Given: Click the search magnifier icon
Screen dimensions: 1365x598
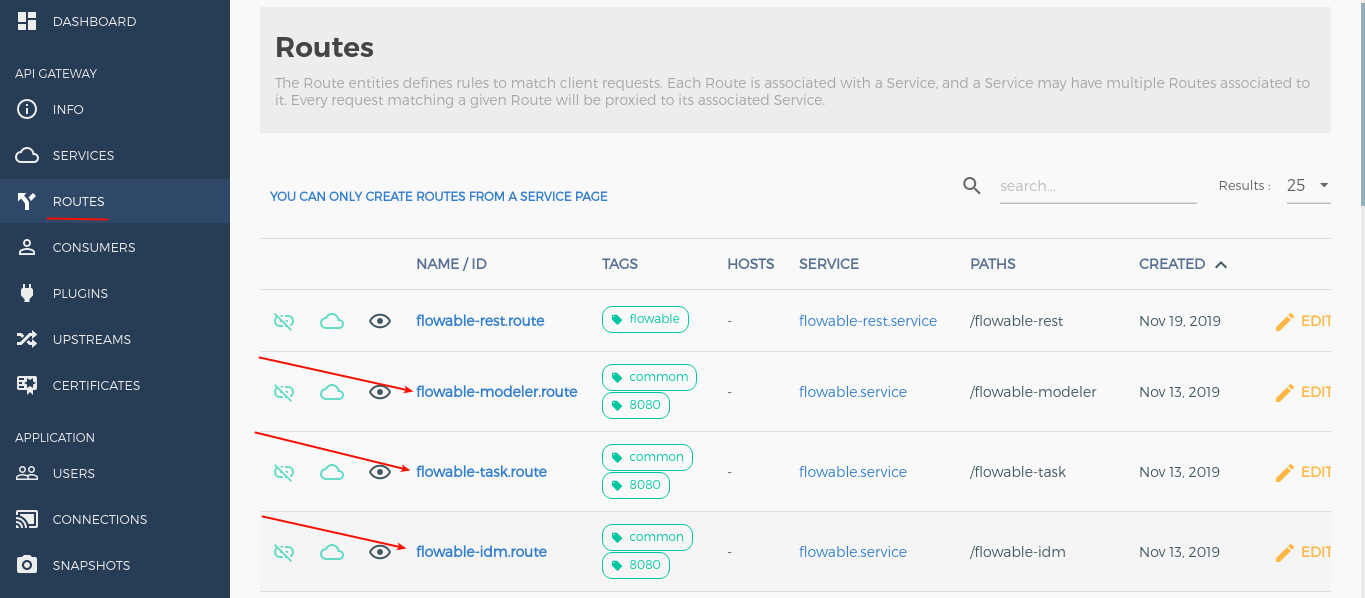Looking at the screenshot, I should pyautogui.click(x=971, y=186).
